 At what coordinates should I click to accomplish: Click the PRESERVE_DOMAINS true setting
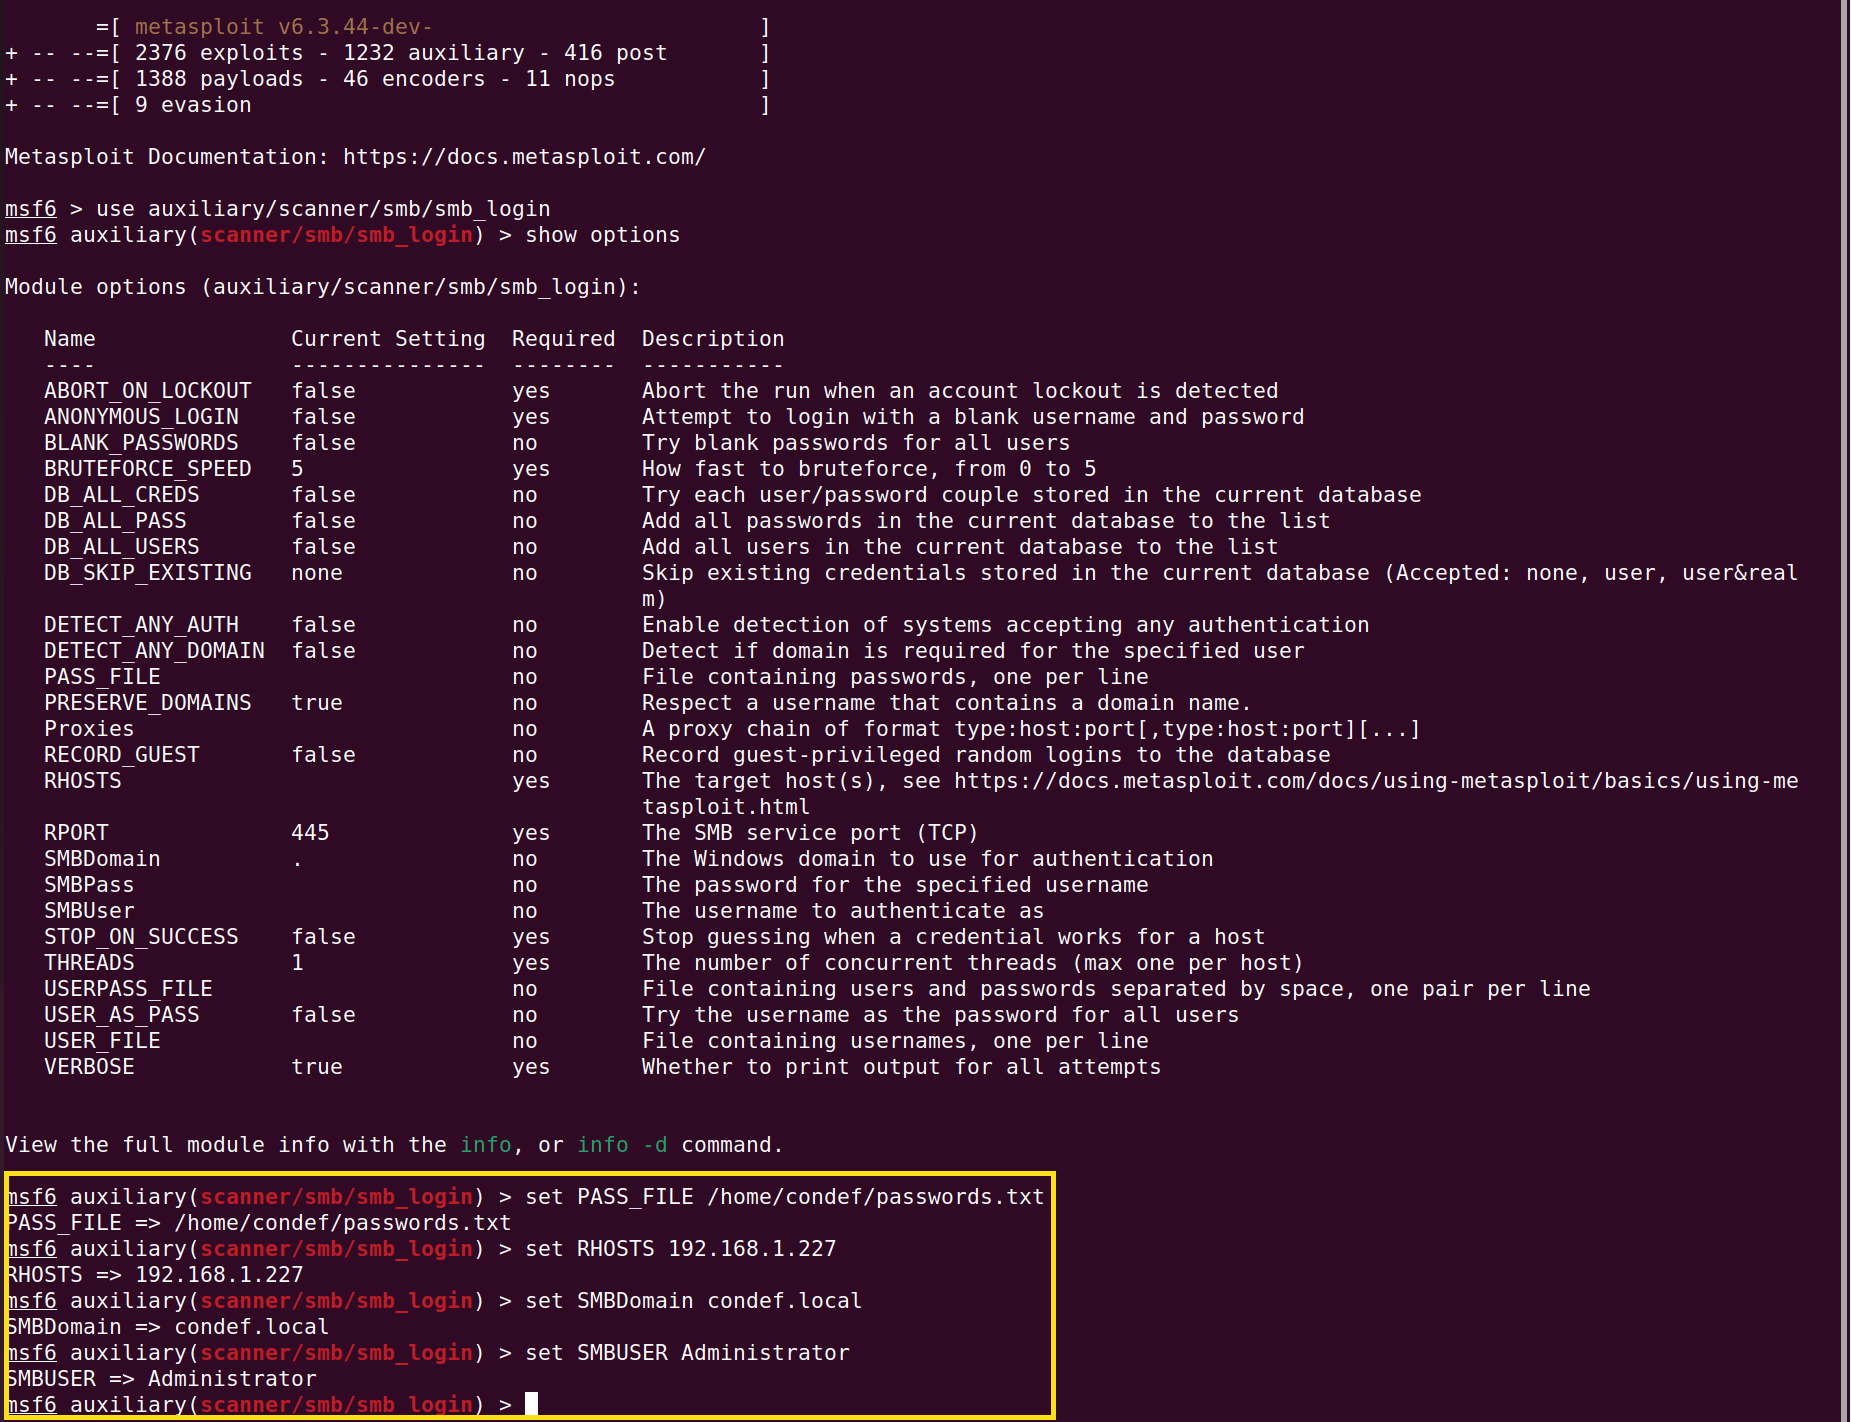(316, 703)
